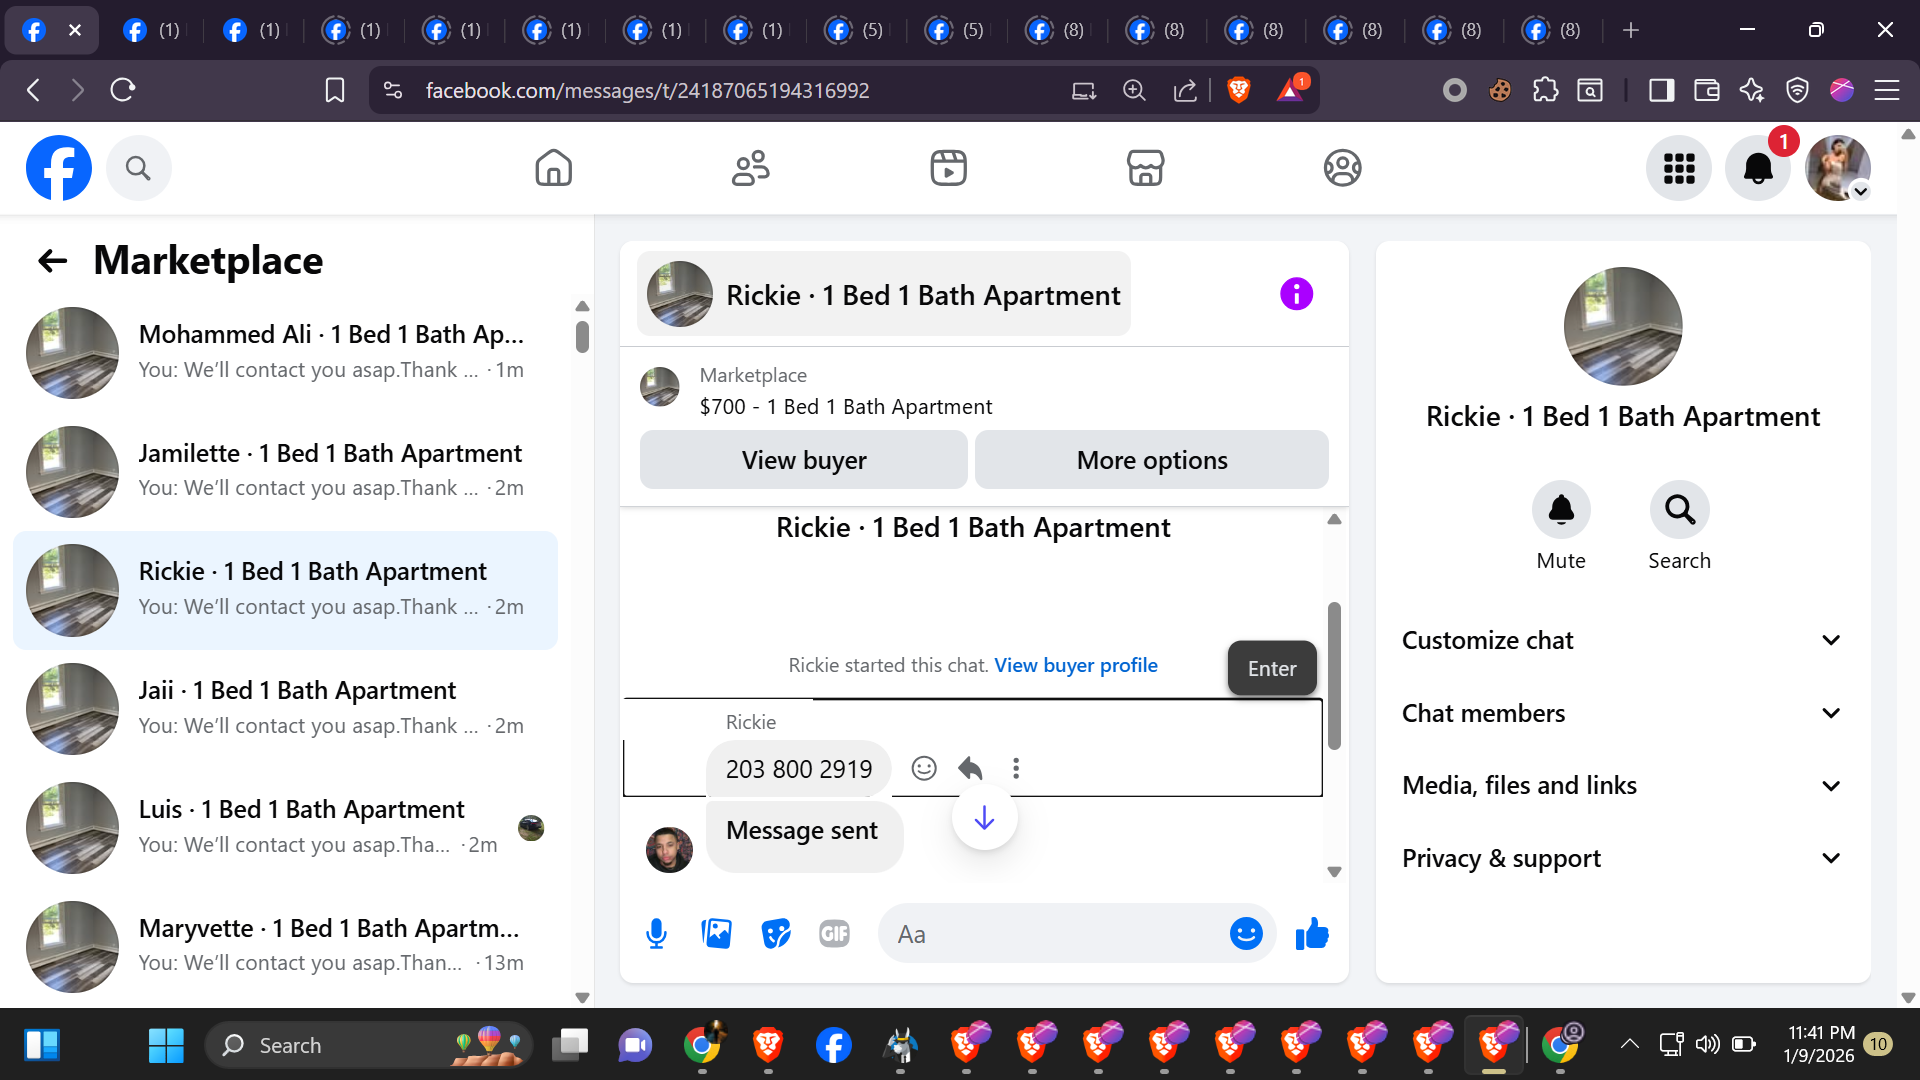Toggle Brave Shields in the address bar
This screenshot has width=1920, height=1080.
[x=1238, y=90]
